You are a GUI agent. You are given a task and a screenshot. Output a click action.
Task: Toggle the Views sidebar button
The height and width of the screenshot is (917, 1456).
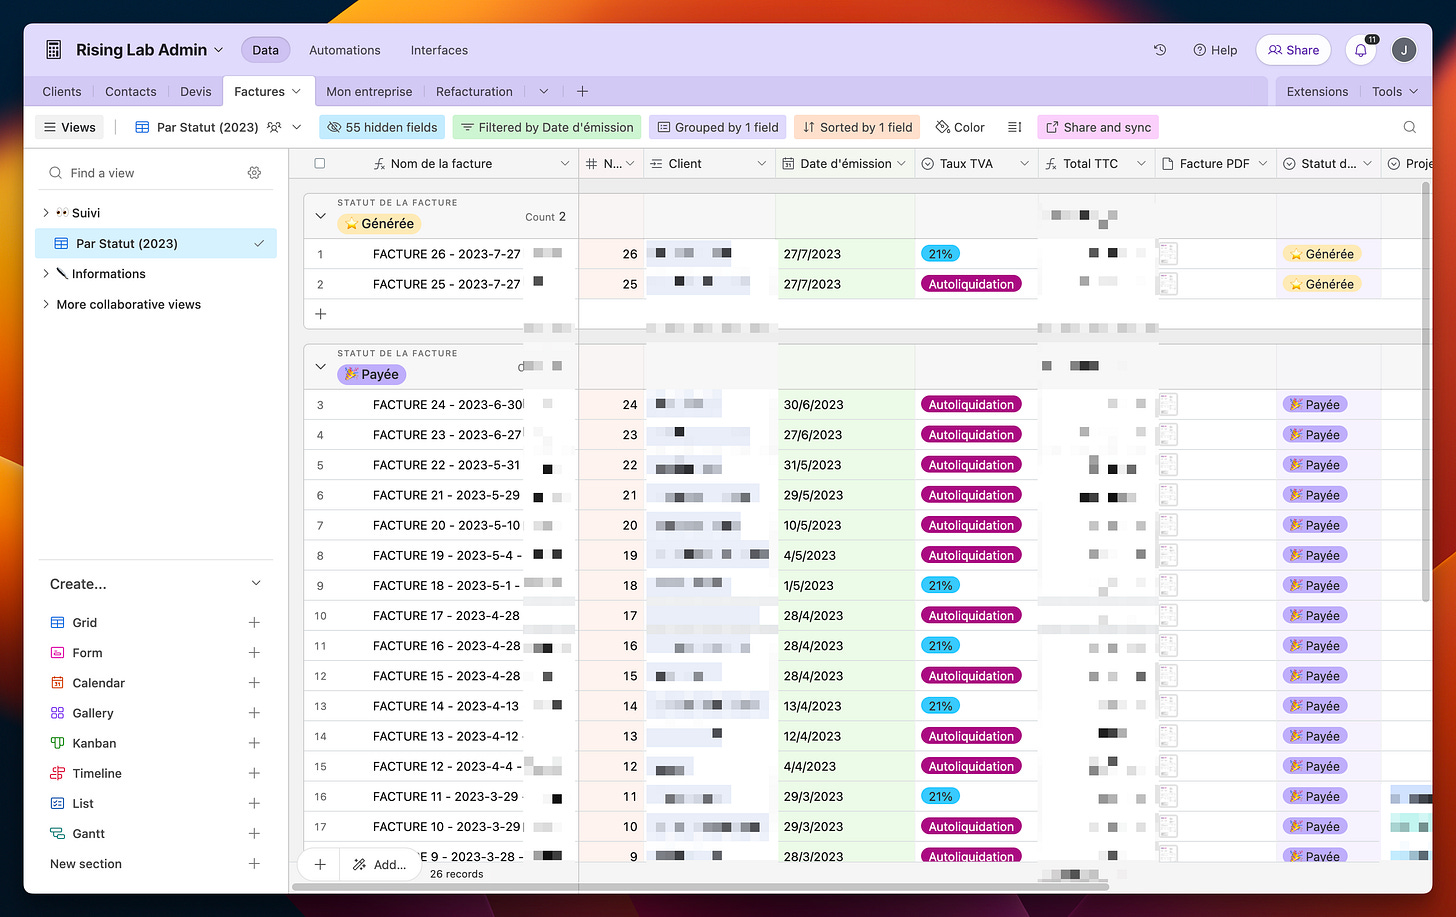(69, 127)
